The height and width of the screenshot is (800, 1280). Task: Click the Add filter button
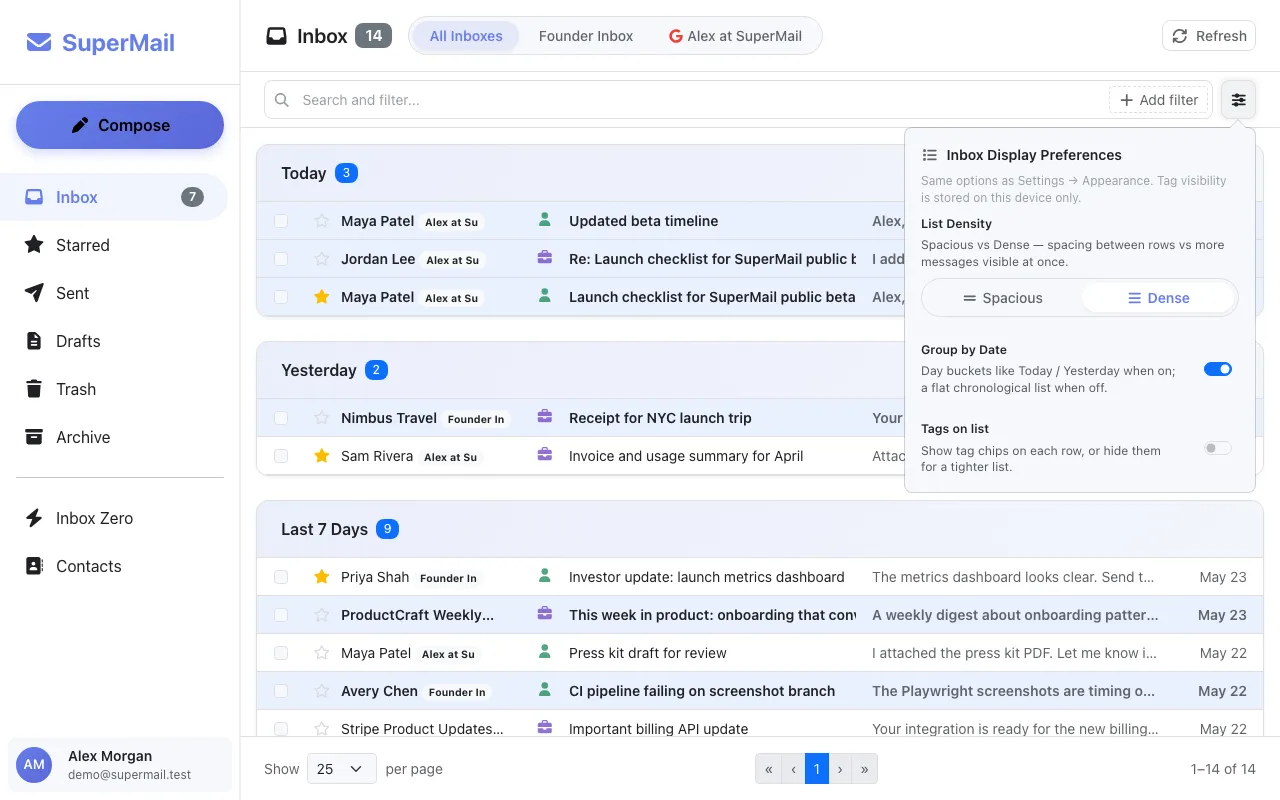(x=1158, y=100)
